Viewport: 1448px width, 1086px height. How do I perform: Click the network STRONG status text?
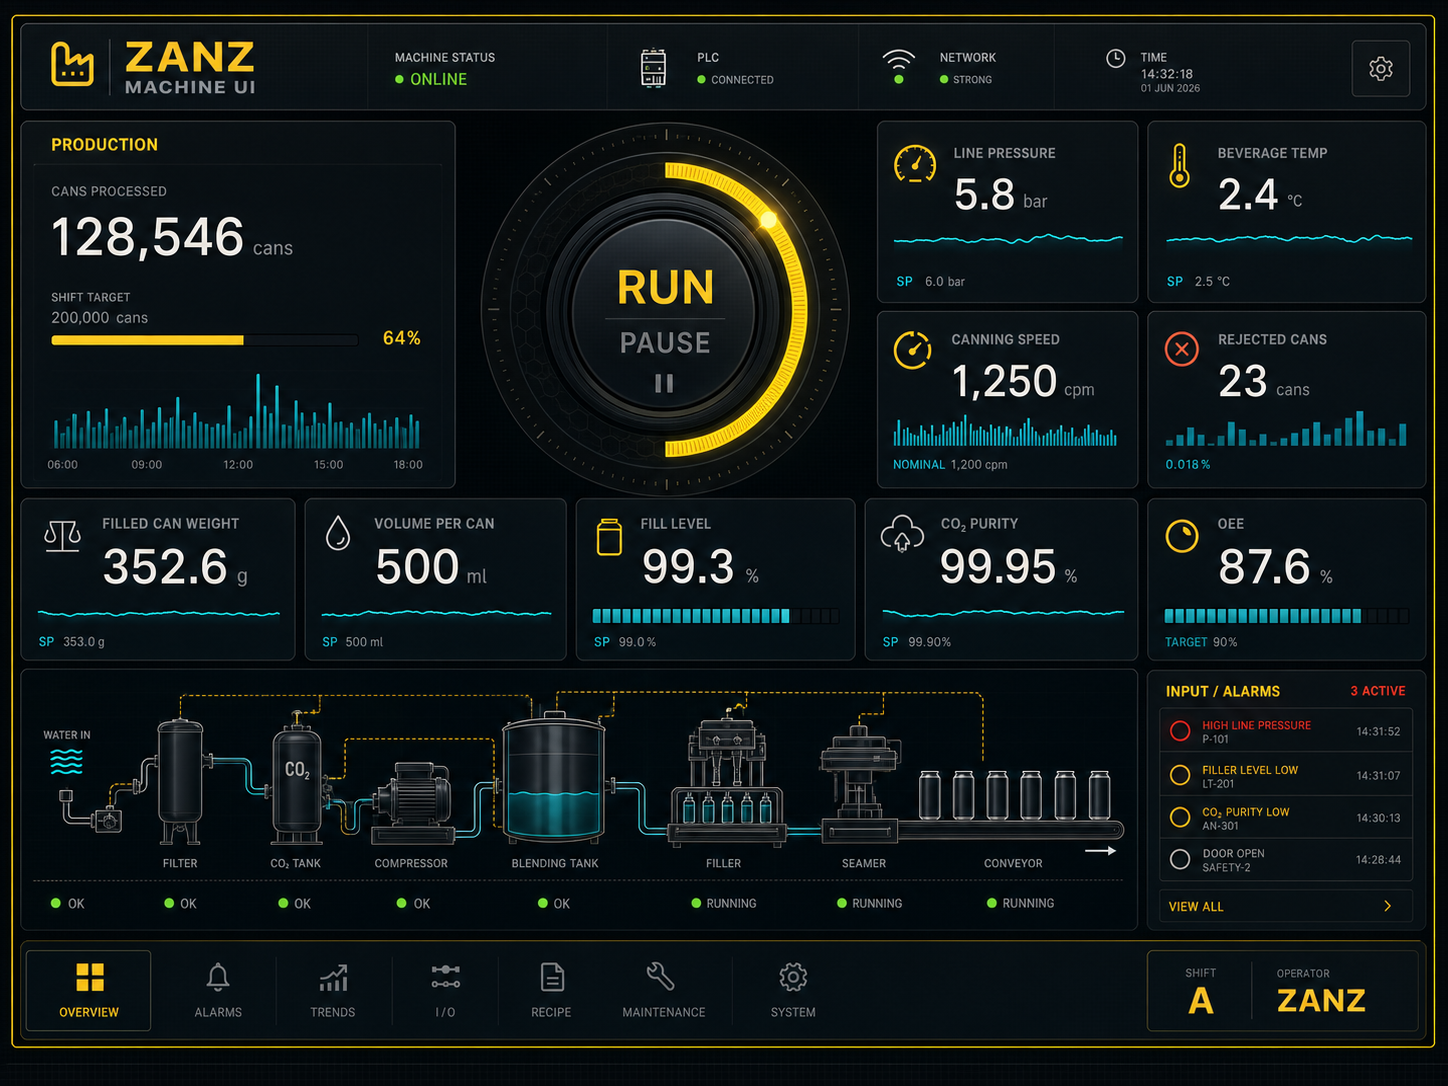tap(972, 80)
